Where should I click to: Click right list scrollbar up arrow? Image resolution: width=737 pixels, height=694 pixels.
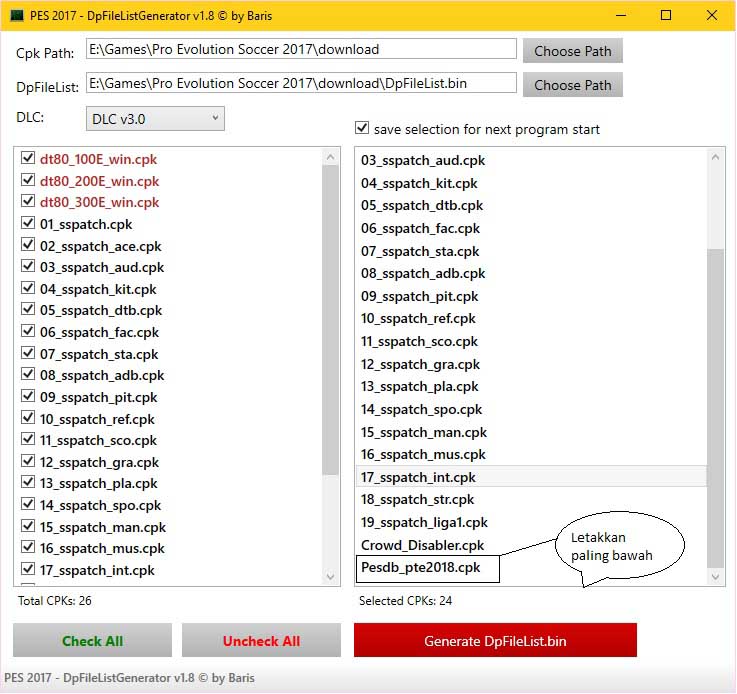pyautogui.click(x=715, y=157)
